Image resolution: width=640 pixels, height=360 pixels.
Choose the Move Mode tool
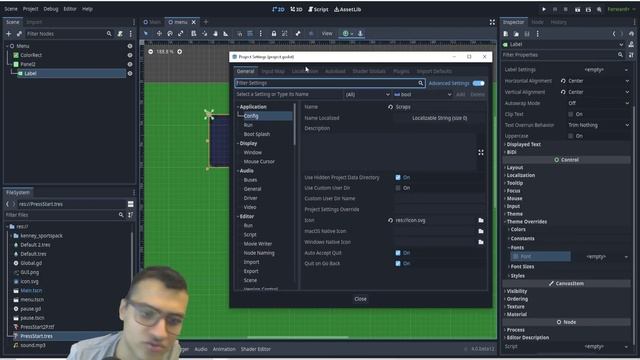pyautogui.click(x=159, y=33)
